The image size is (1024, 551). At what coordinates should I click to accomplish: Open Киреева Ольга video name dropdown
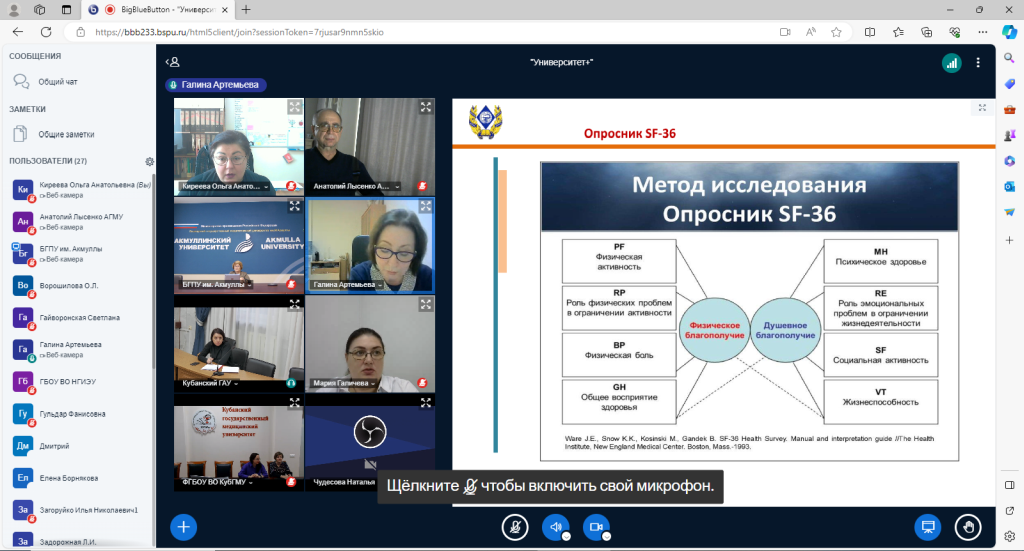click(x=268, y=186)
